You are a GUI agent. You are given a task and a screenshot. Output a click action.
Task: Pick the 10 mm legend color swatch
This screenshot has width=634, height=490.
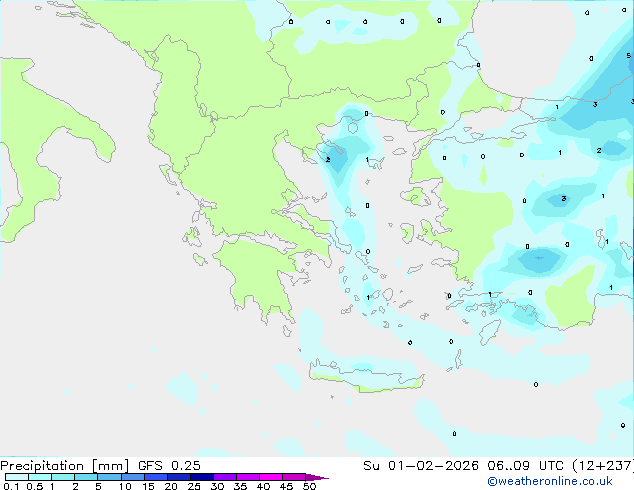tap(132, 477)
